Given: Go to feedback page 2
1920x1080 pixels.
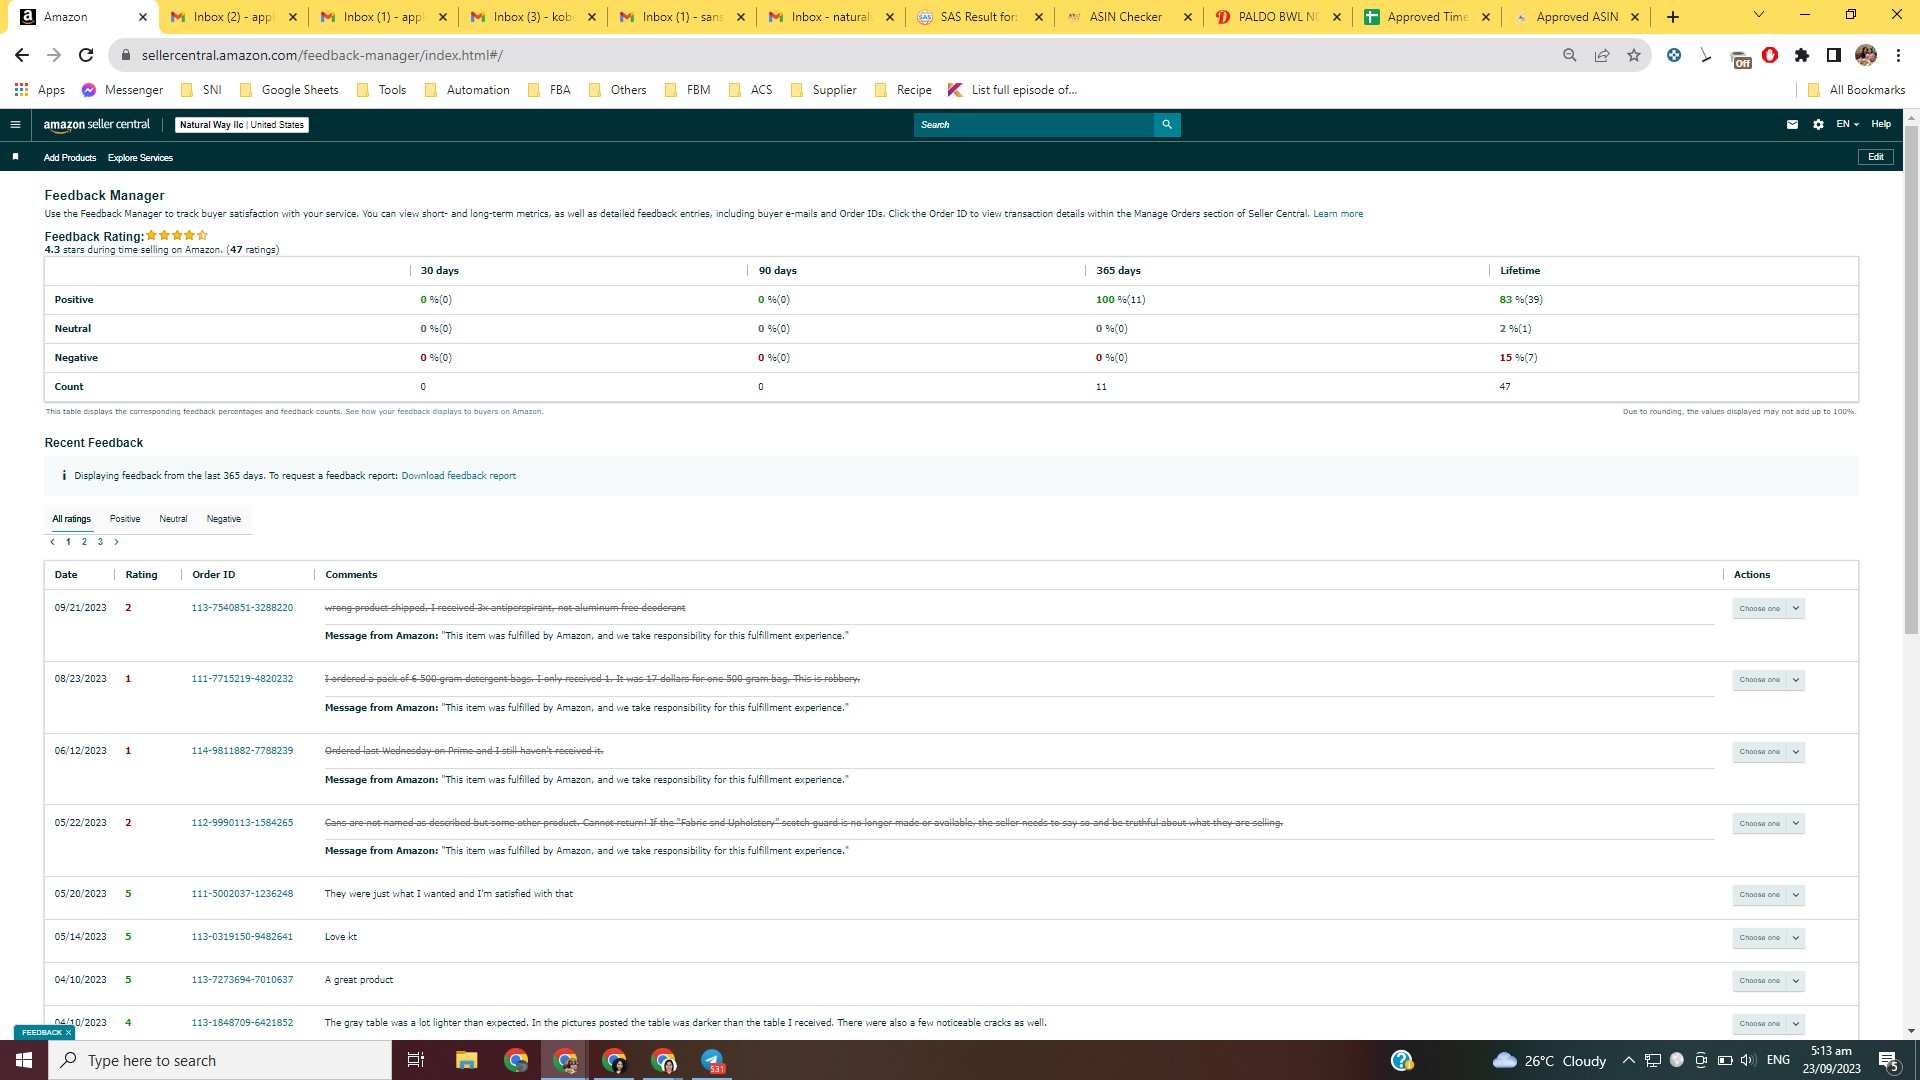Looking at the screenshot, I should [84, 542].
